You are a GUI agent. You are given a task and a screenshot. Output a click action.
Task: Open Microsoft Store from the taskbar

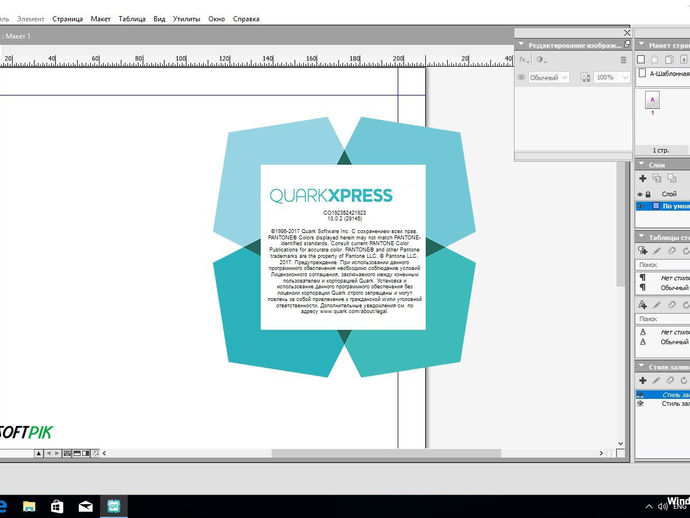[x=57, y=507]
